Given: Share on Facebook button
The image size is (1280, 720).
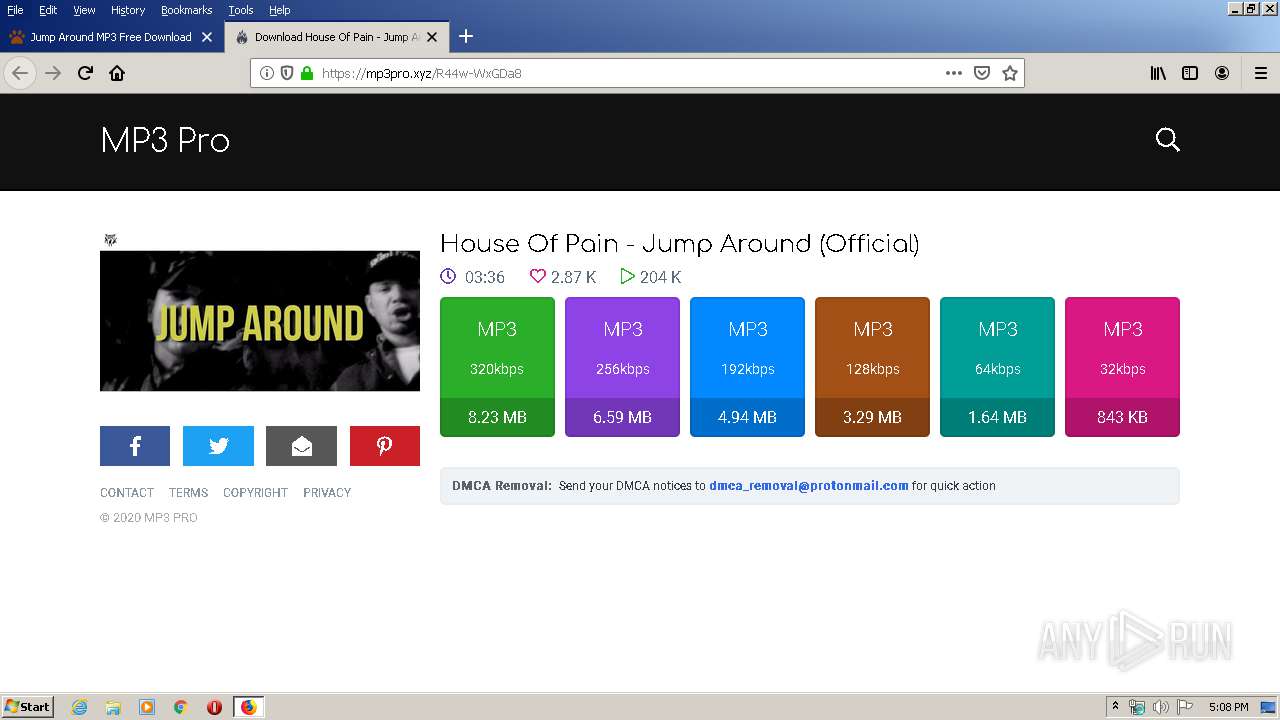Looking at the screenshot, I should (135, 446).
